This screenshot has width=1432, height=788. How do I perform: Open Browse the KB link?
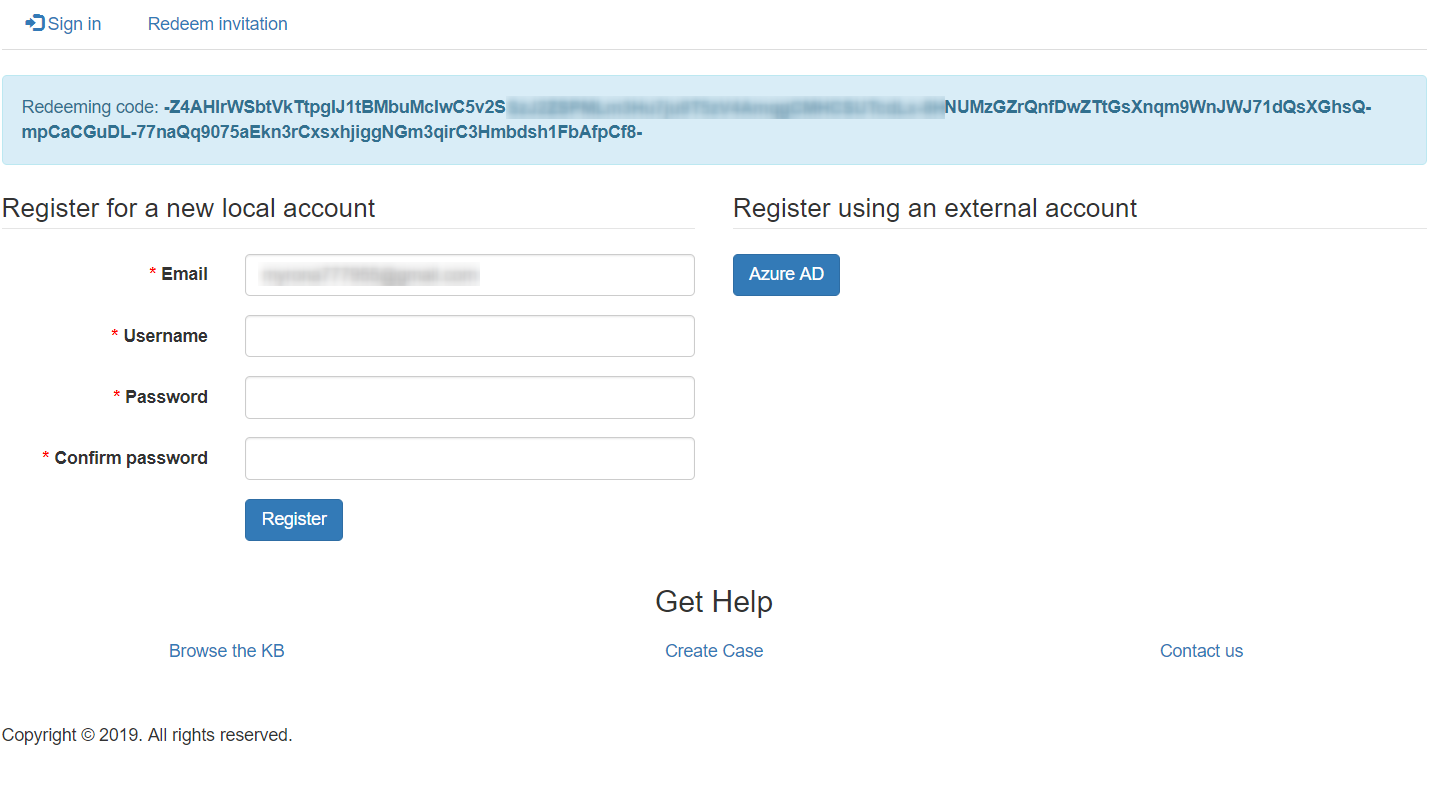(226, 650)
